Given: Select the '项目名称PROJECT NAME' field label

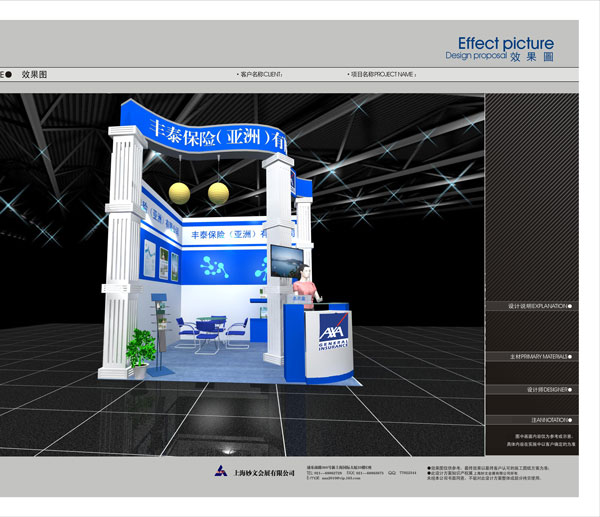Looking at the screenshot, I should (382, 74).
